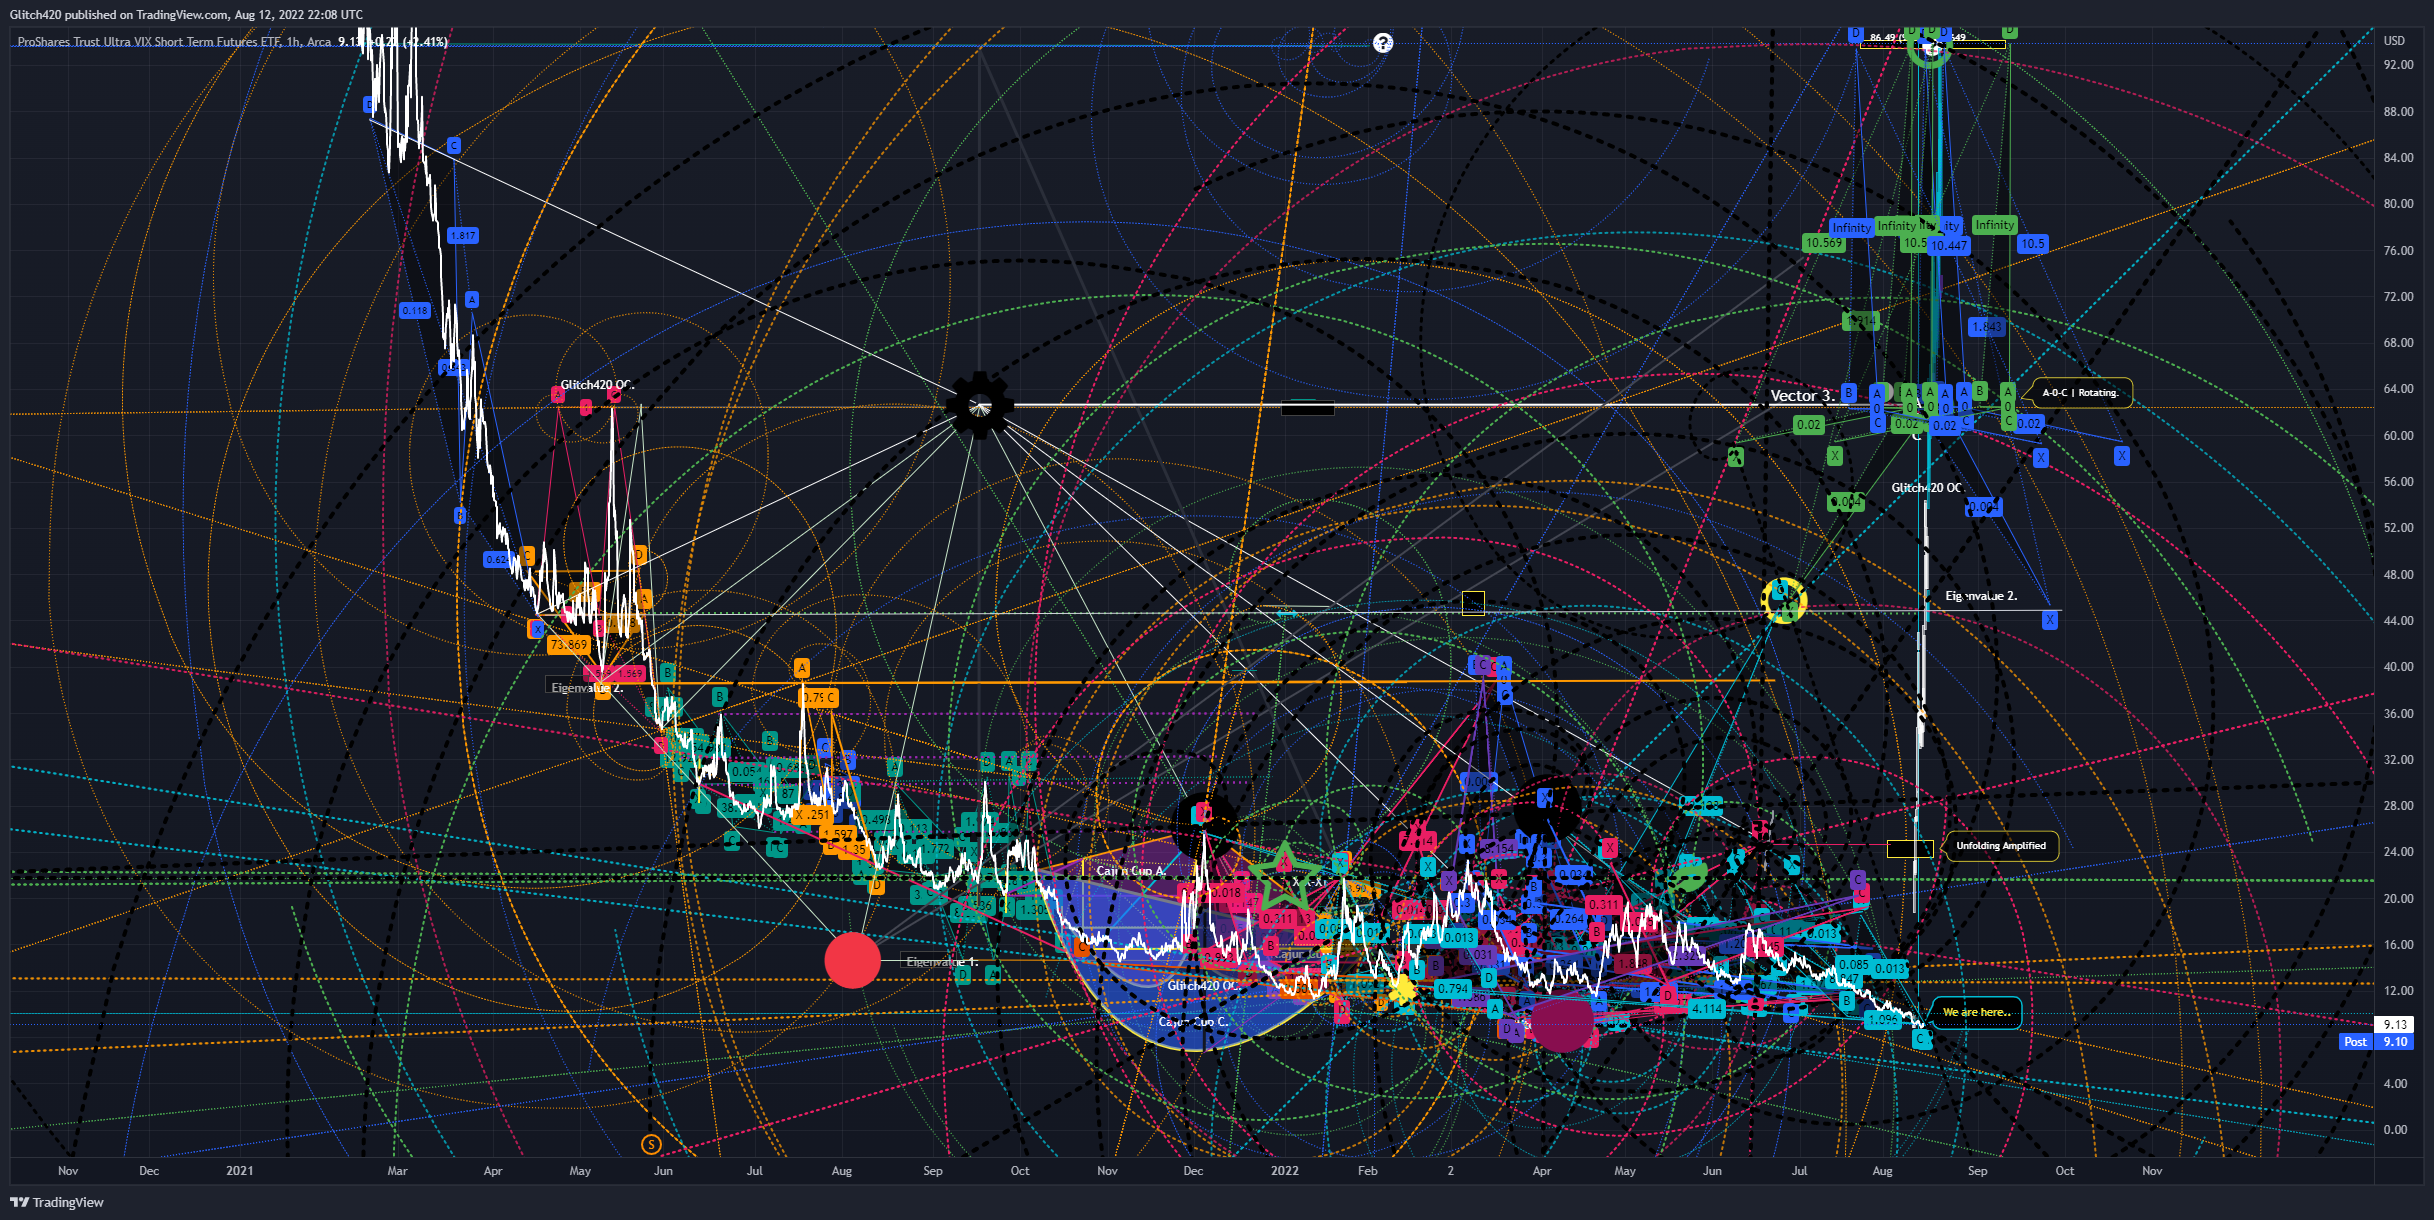The height and width of the screenshot is (1220, 2434).
Task: Click the blue 10.5 ratio label
Action: click(2033, 243)
